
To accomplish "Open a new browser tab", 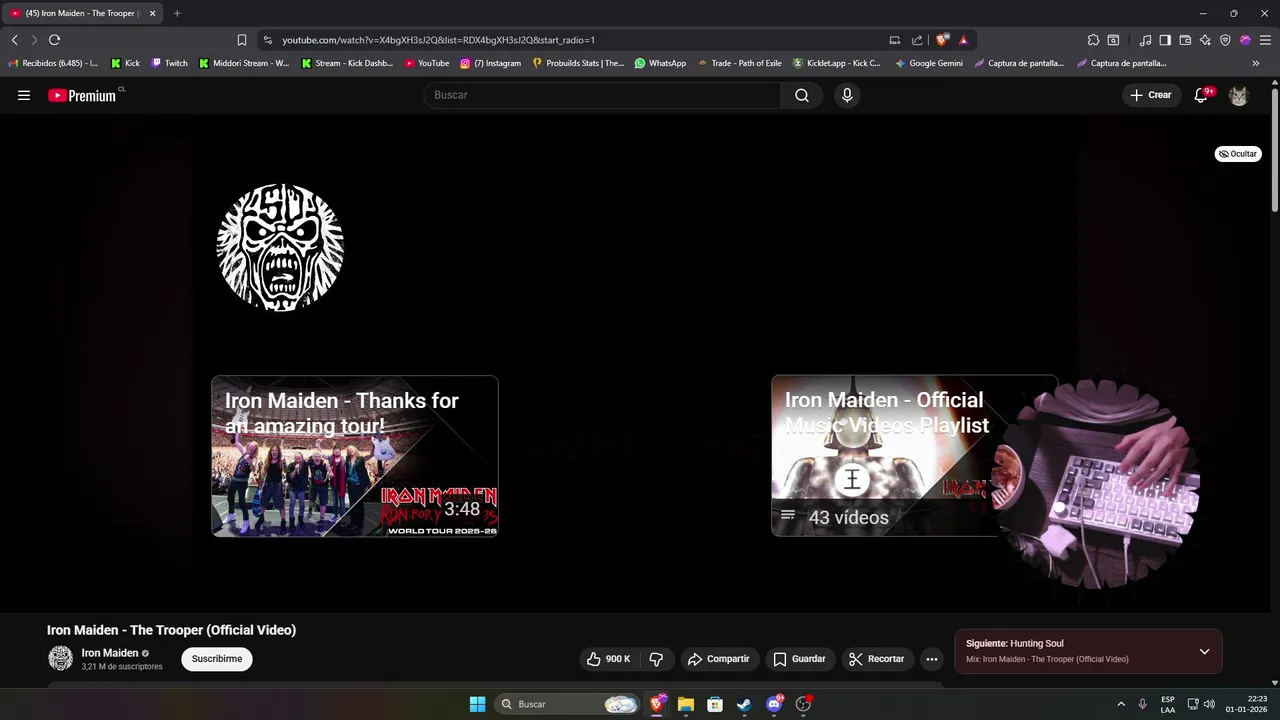I will [177, 13].
